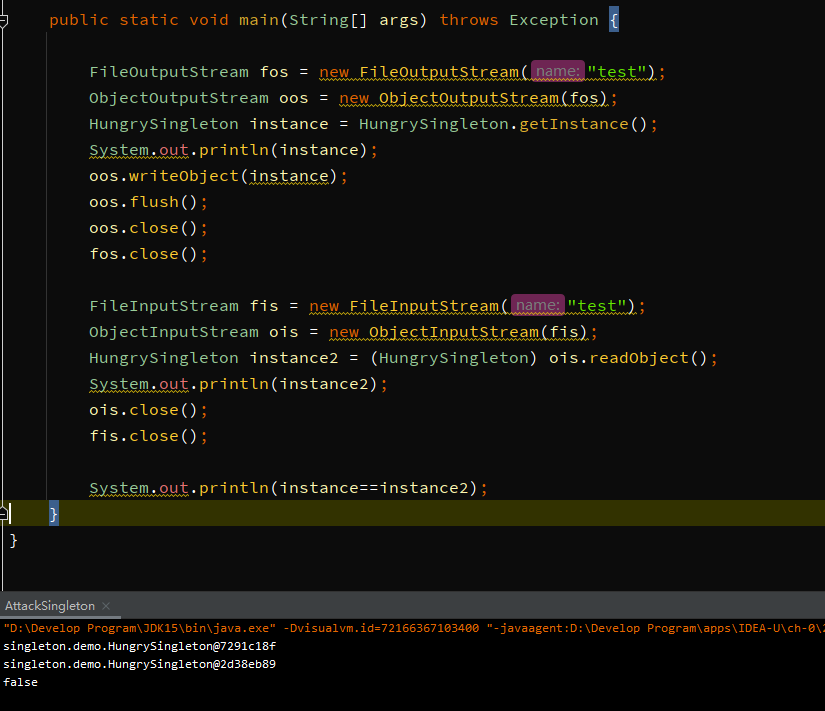Click 'readObject' method call
The width and height of the screenshot is (825, 711).
(x=639, y=358)
